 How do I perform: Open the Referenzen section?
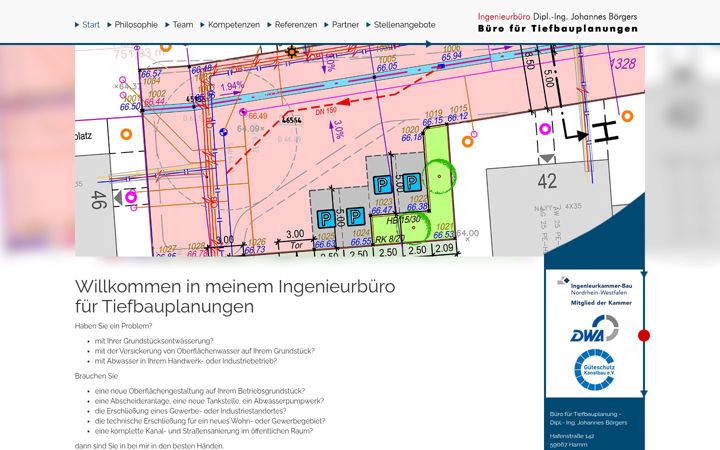[296, 25]
